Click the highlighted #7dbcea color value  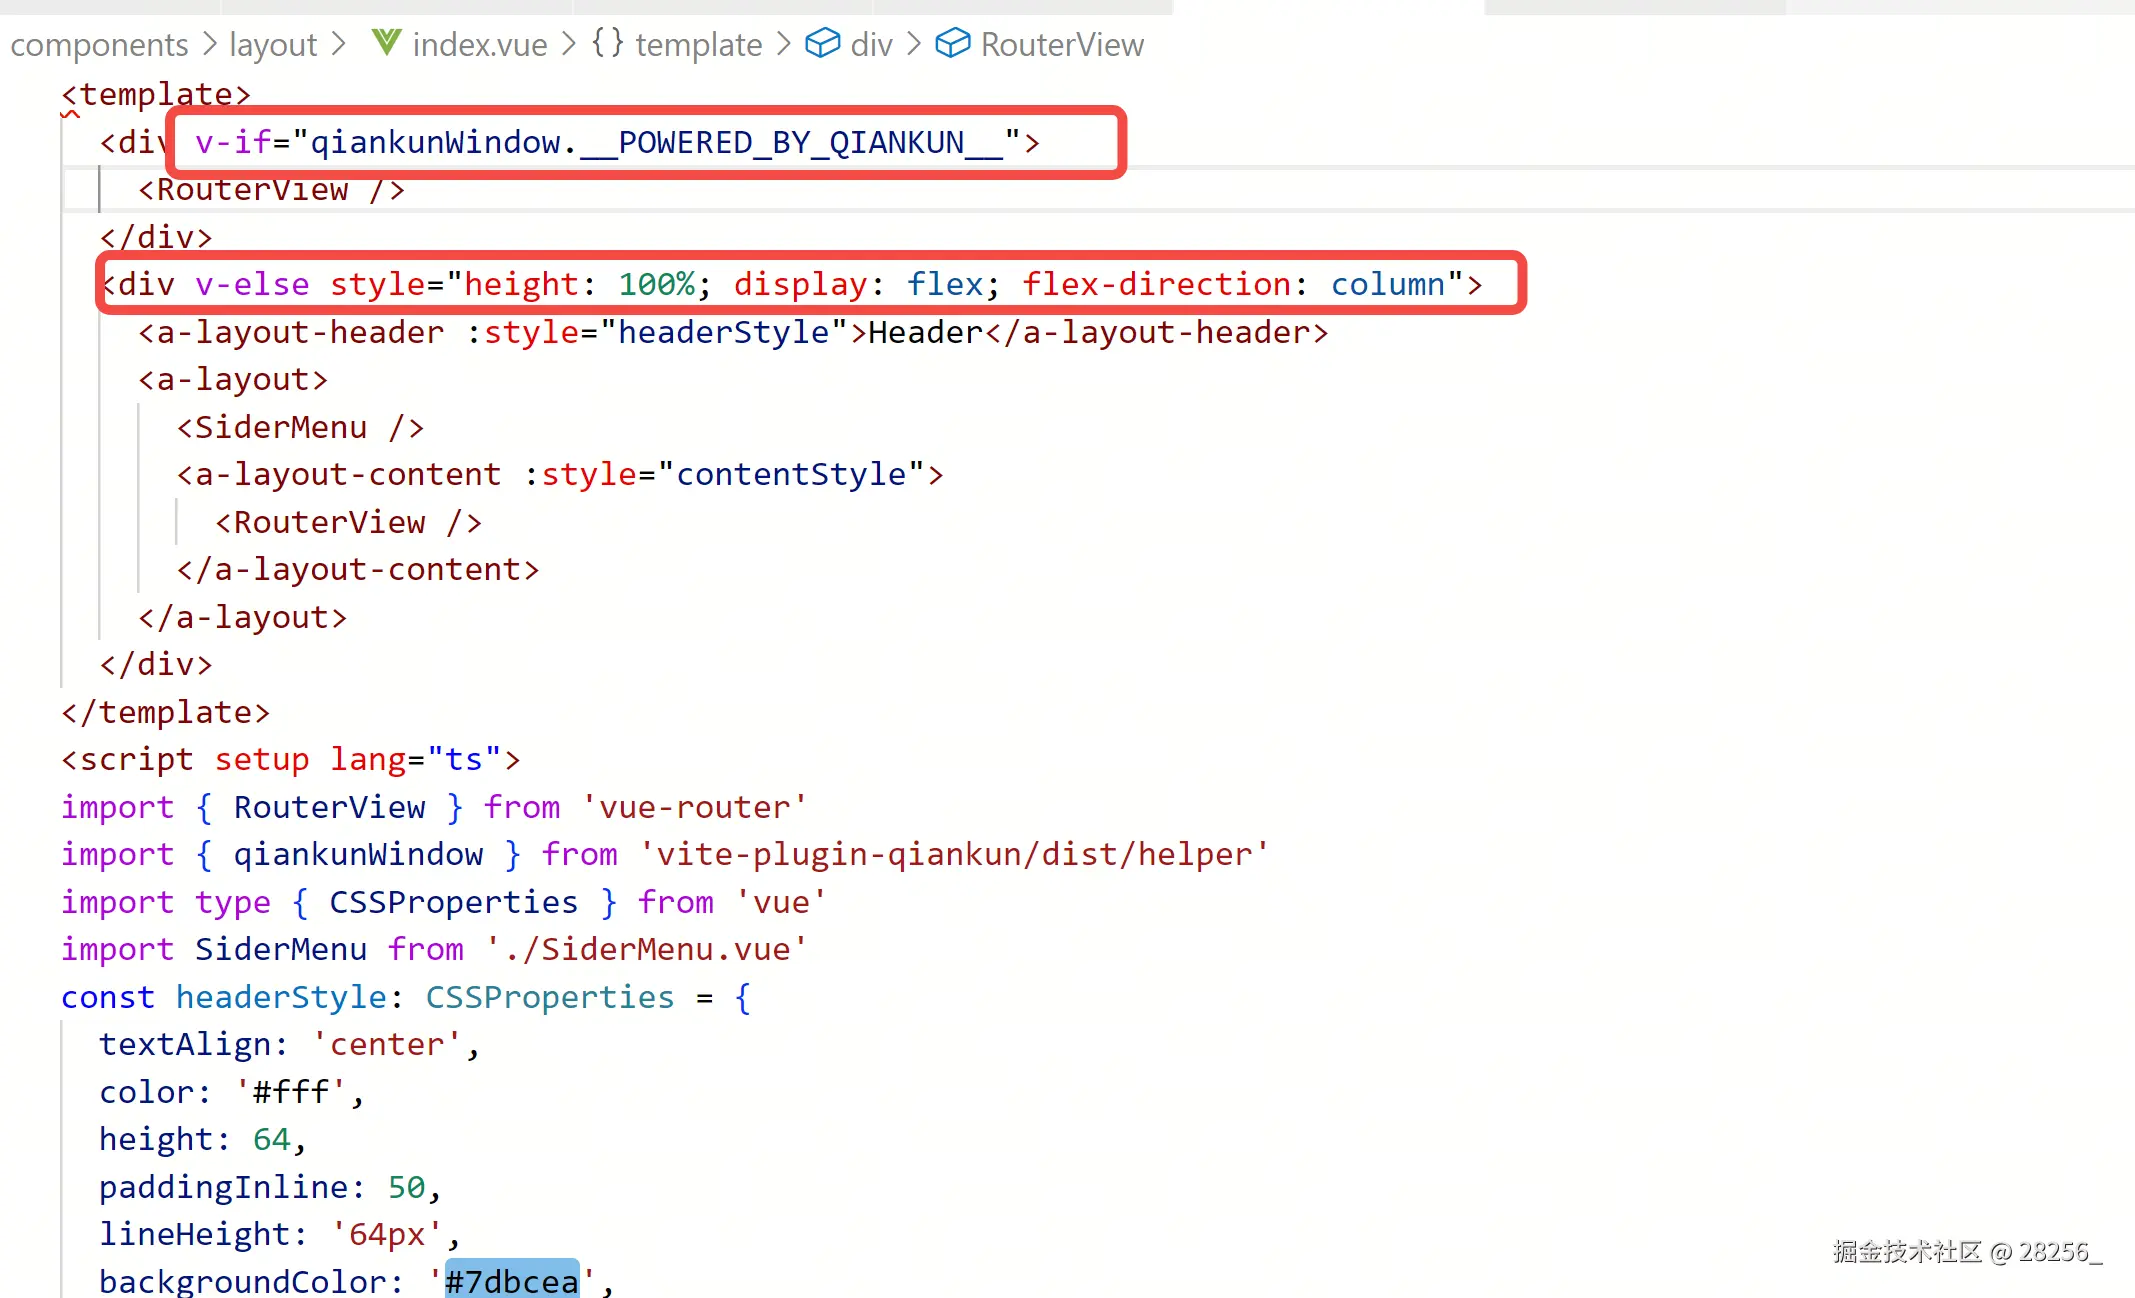pyautogui.click(x=511, y=1281)
